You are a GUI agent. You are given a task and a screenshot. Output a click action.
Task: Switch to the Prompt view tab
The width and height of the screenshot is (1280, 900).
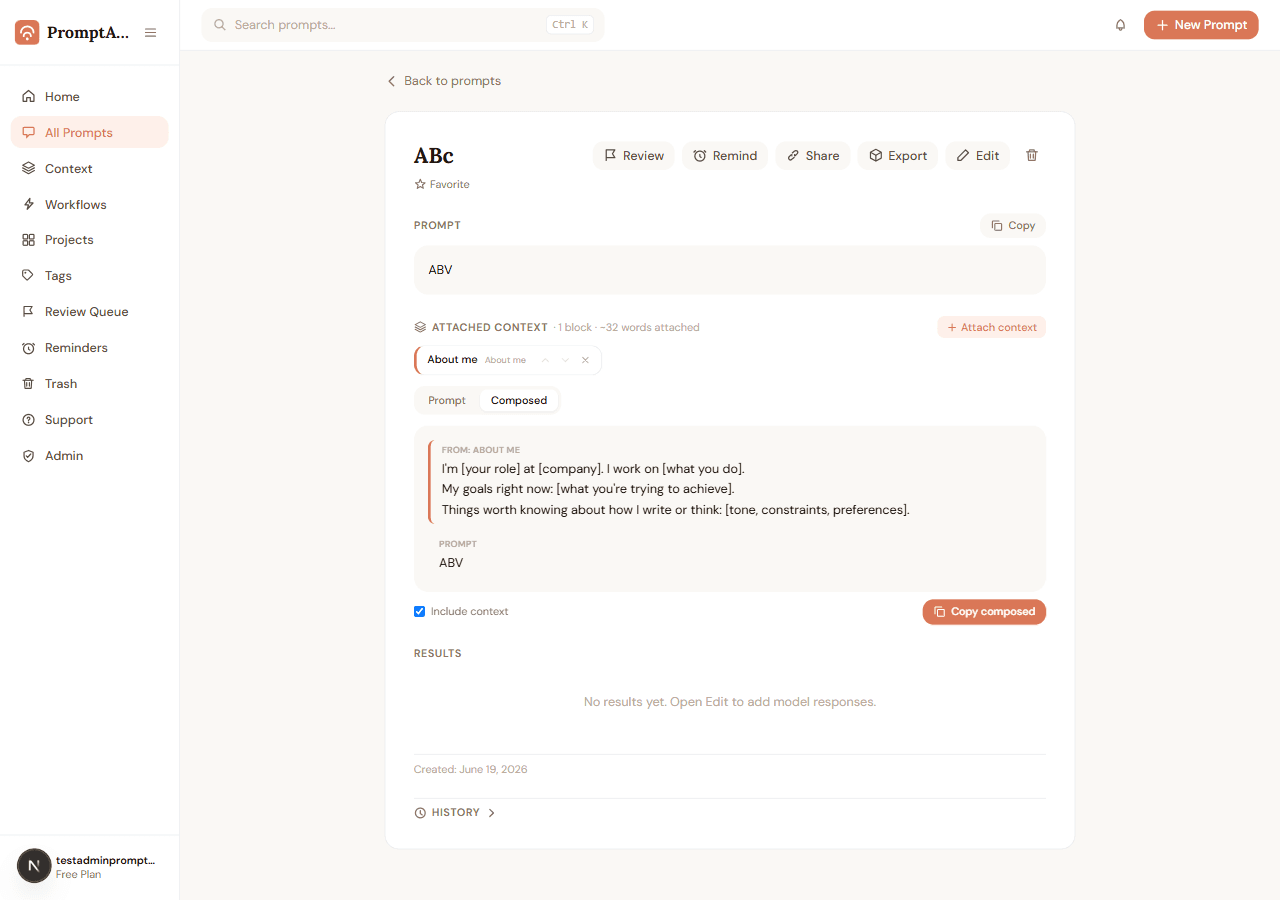point(447,400)
